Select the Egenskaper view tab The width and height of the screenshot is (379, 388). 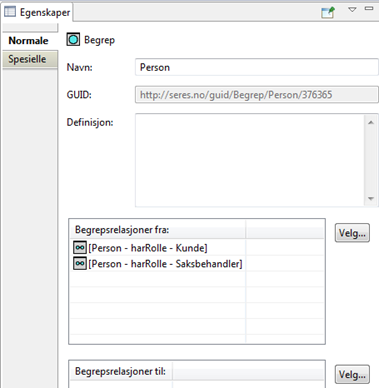click(x=37, y=12)
